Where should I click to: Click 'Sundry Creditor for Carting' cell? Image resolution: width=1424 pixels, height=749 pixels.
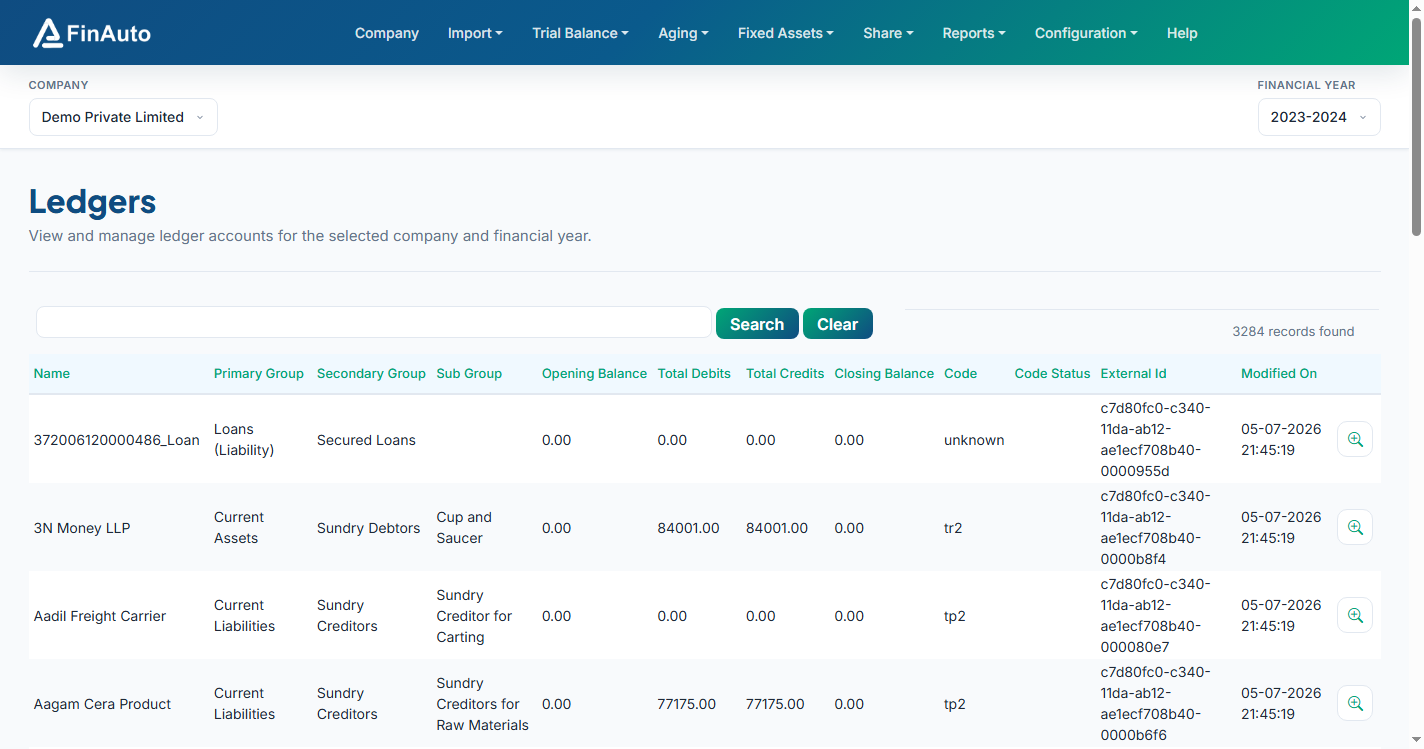pos(474,616)
